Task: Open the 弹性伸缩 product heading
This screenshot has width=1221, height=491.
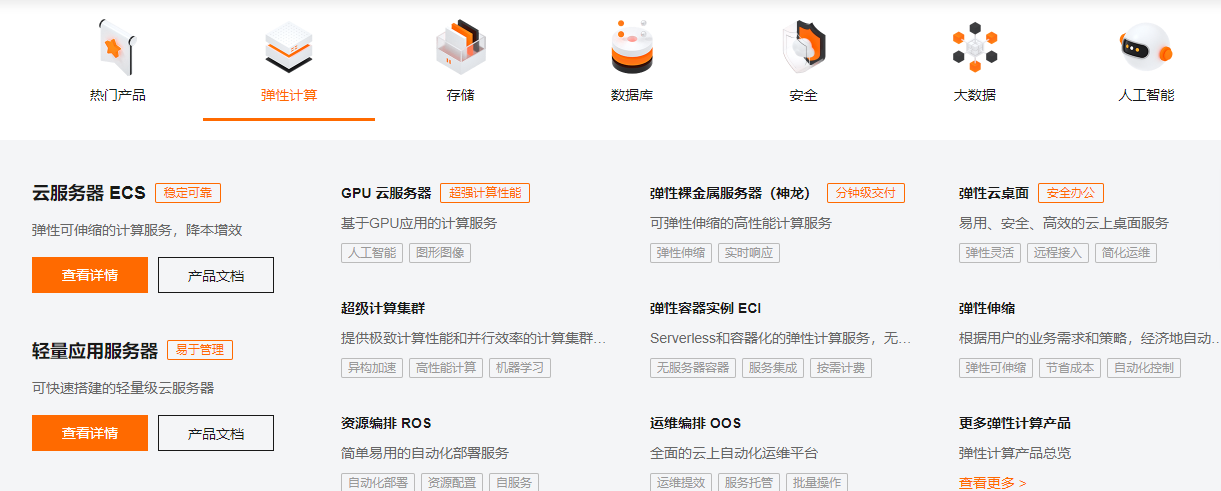Action: click(987, 308)
